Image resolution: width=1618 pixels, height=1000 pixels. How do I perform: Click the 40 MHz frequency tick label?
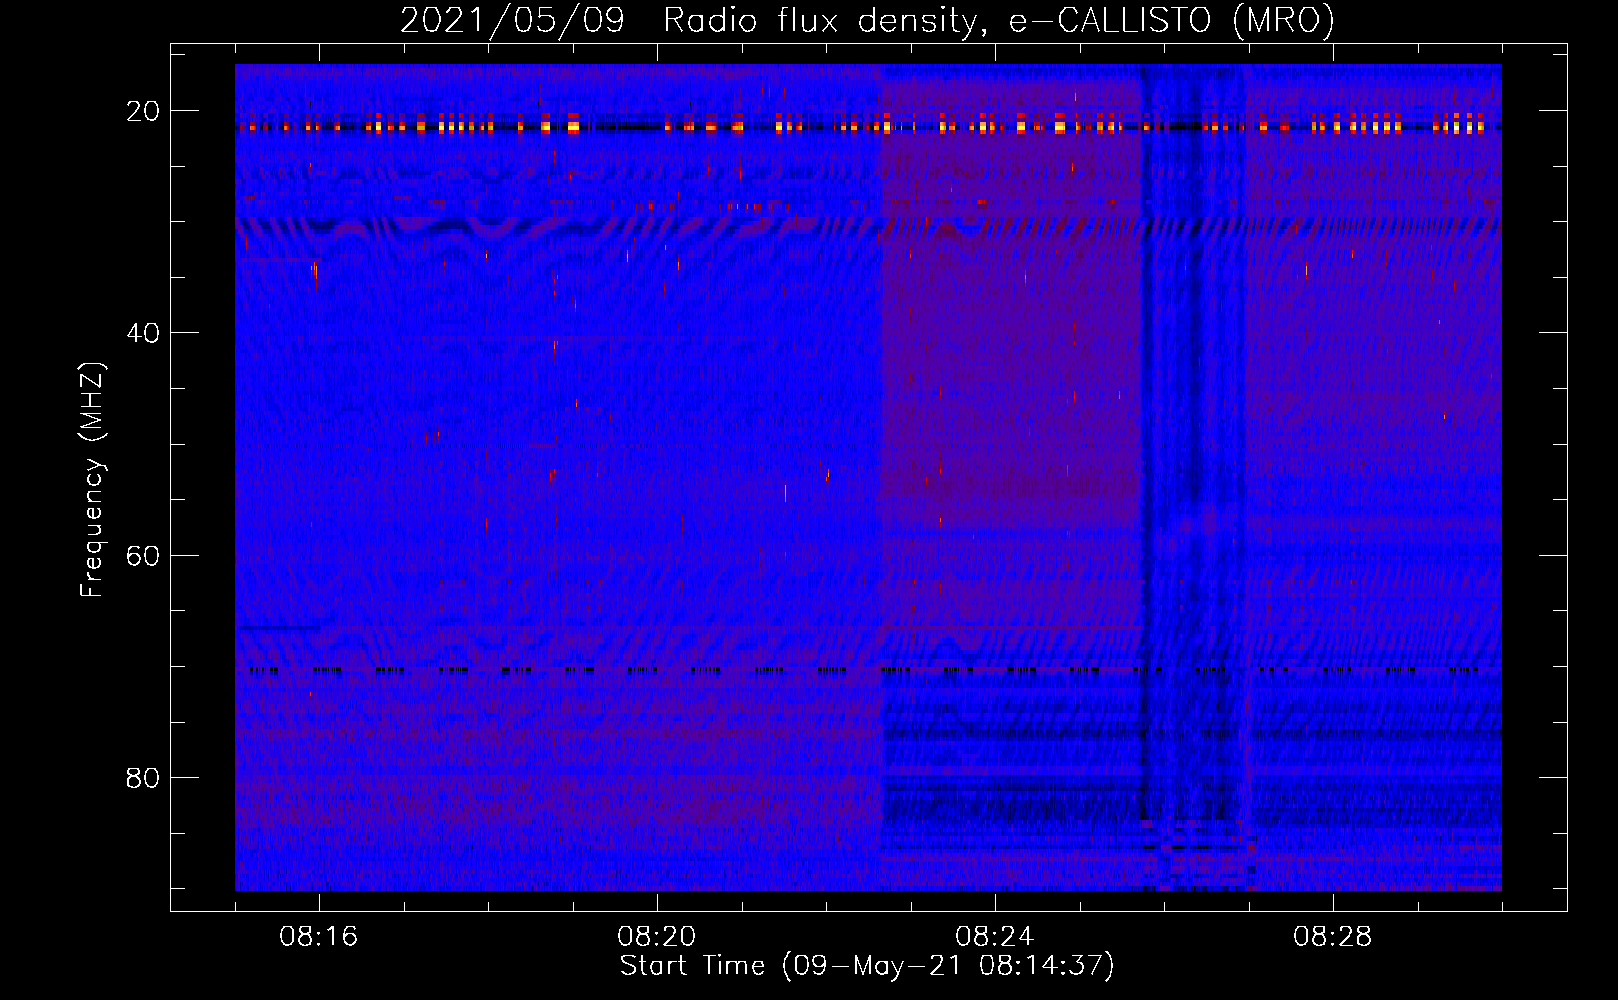point(143,333)
